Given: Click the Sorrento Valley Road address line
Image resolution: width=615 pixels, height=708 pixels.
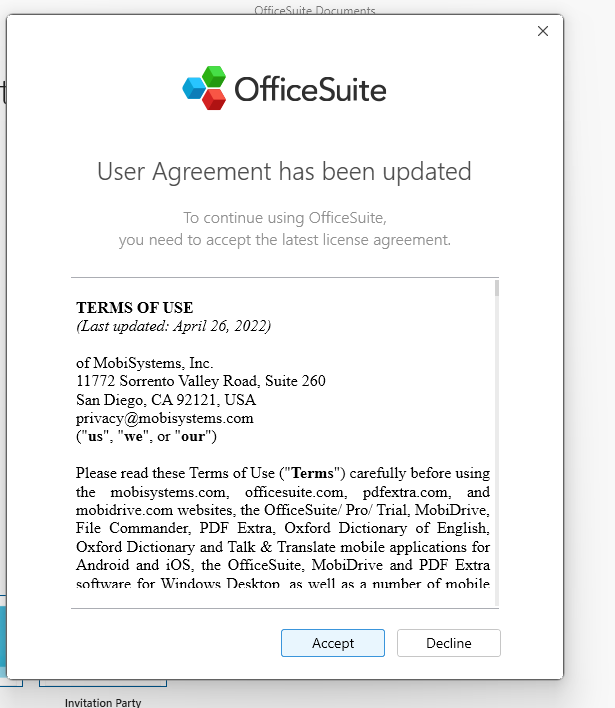Looking at the screenshot, I should (x=200, y=381).
